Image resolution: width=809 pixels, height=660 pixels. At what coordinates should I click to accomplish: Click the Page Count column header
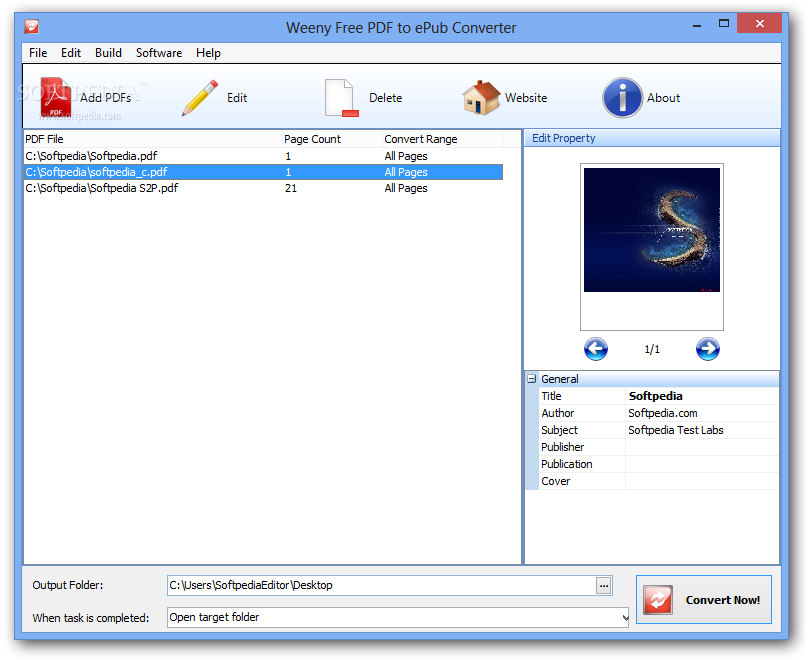(x=332, y=139)
